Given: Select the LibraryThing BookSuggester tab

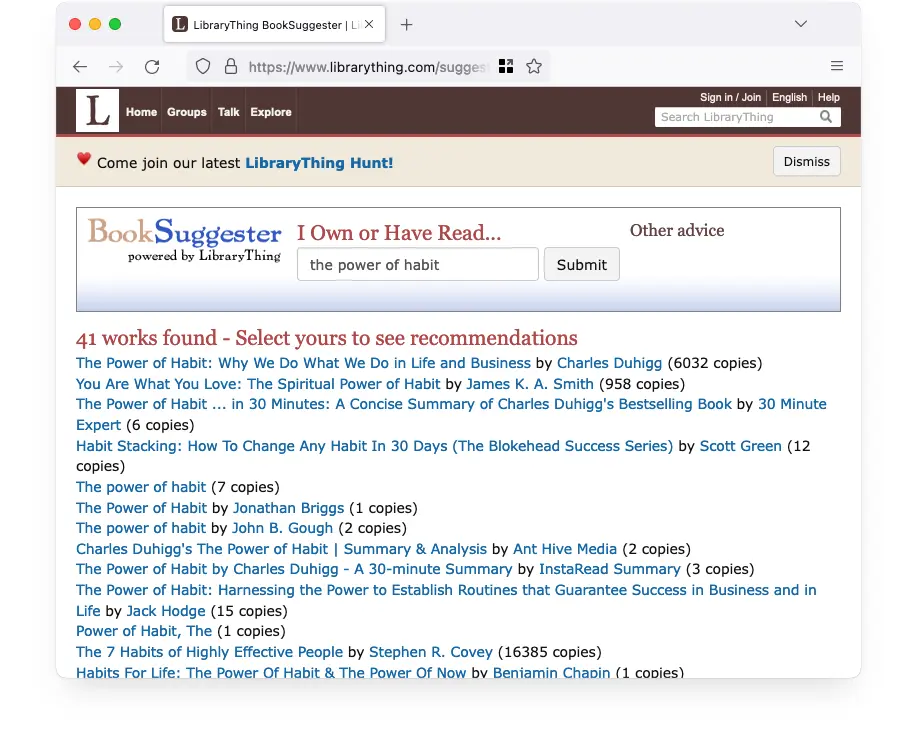Looking at the screenshot, I should click(274, 25).
